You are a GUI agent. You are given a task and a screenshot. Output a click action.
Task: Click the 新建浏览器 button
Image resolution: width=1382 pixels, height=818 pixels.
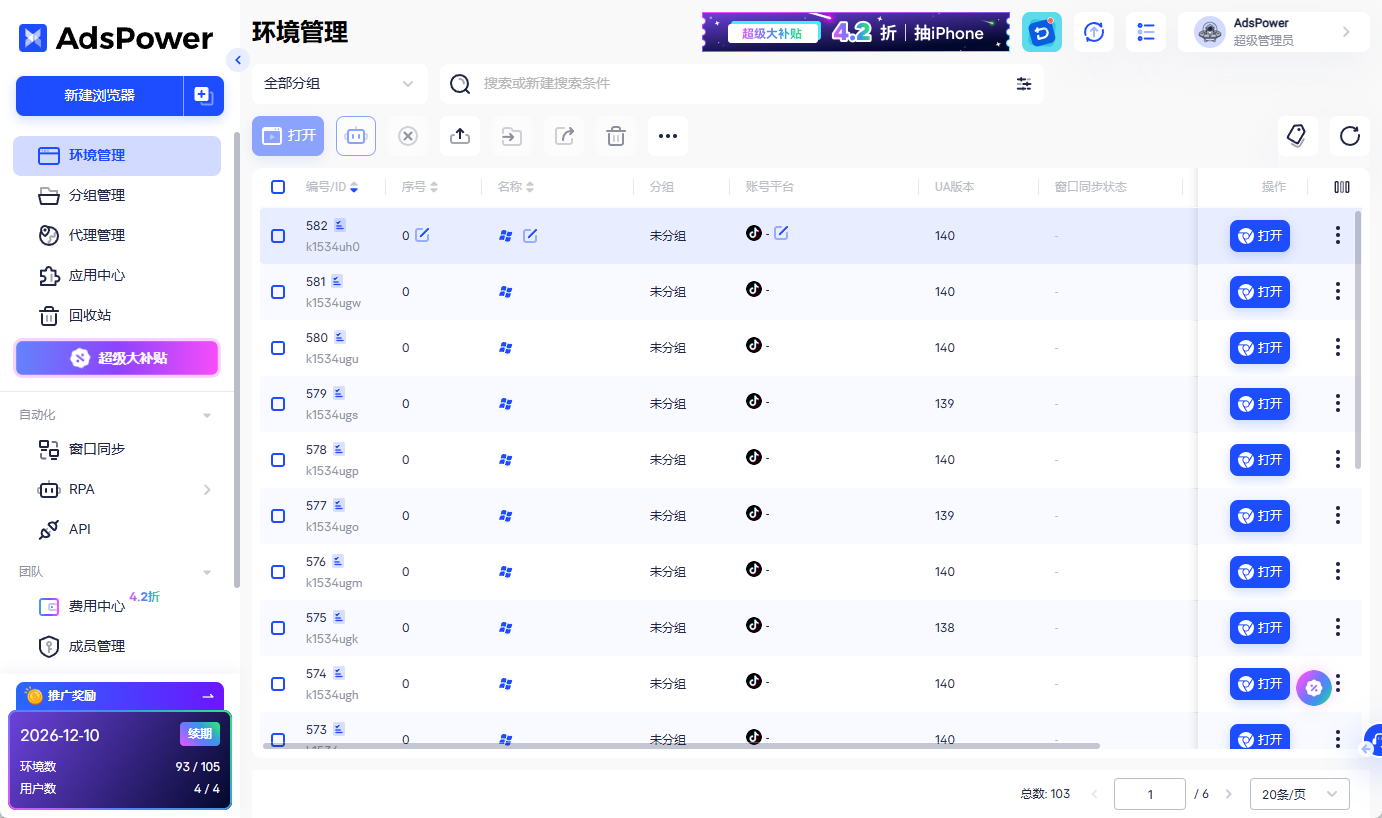click(99, 96)
